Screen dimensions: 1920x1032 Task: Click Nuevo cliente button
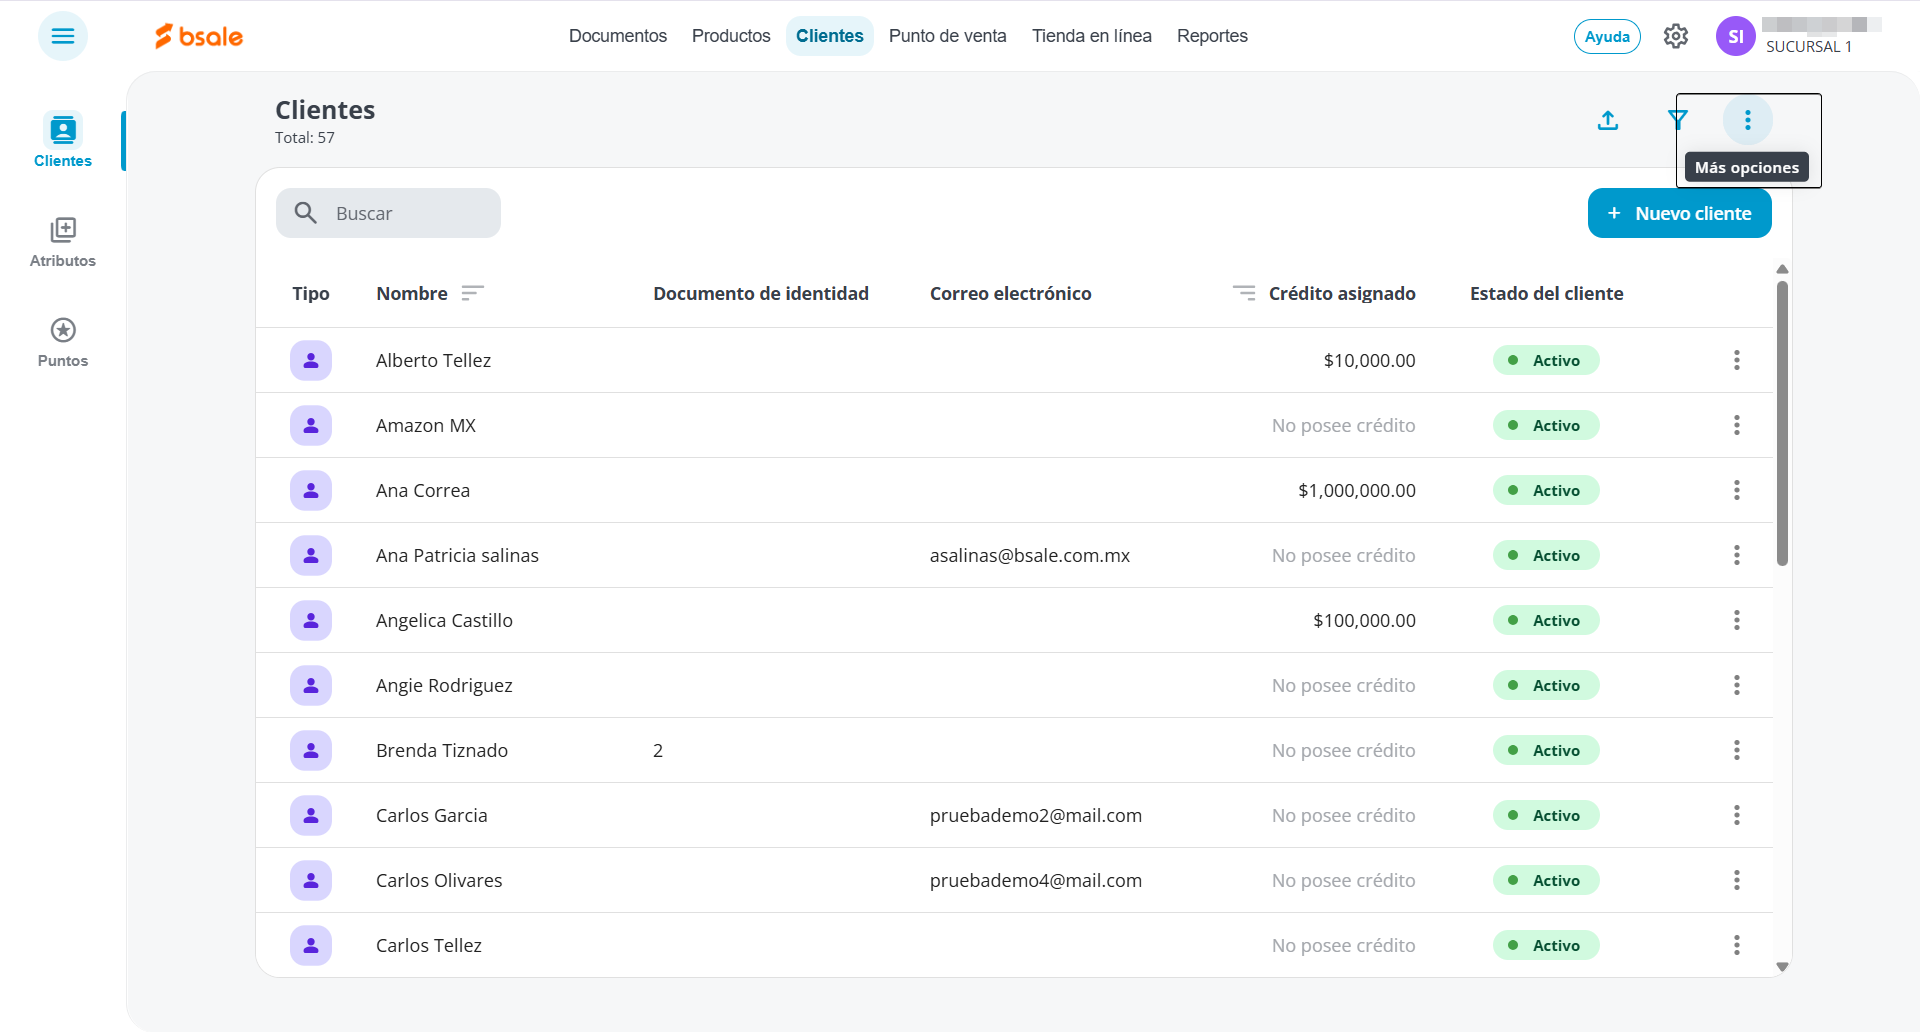(1680, 213)
